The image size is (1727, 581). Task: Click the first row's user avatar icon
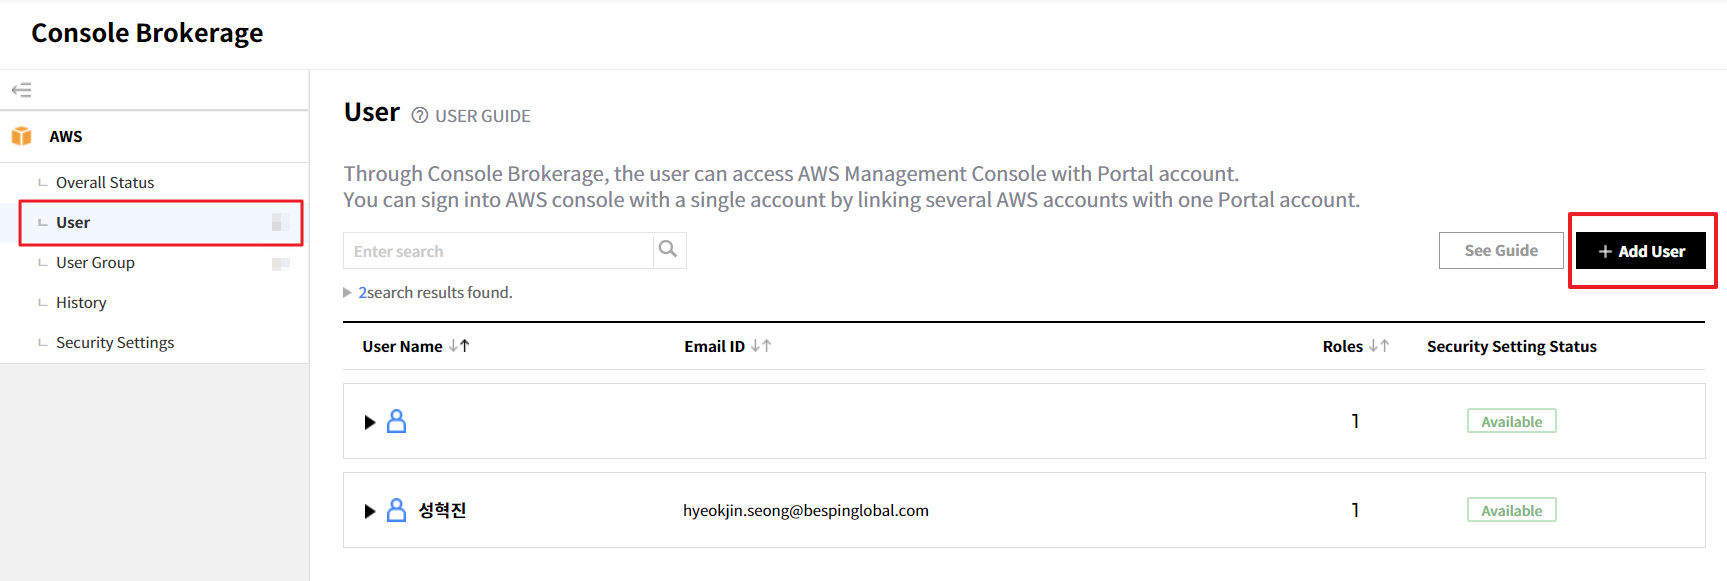[397, 422]
